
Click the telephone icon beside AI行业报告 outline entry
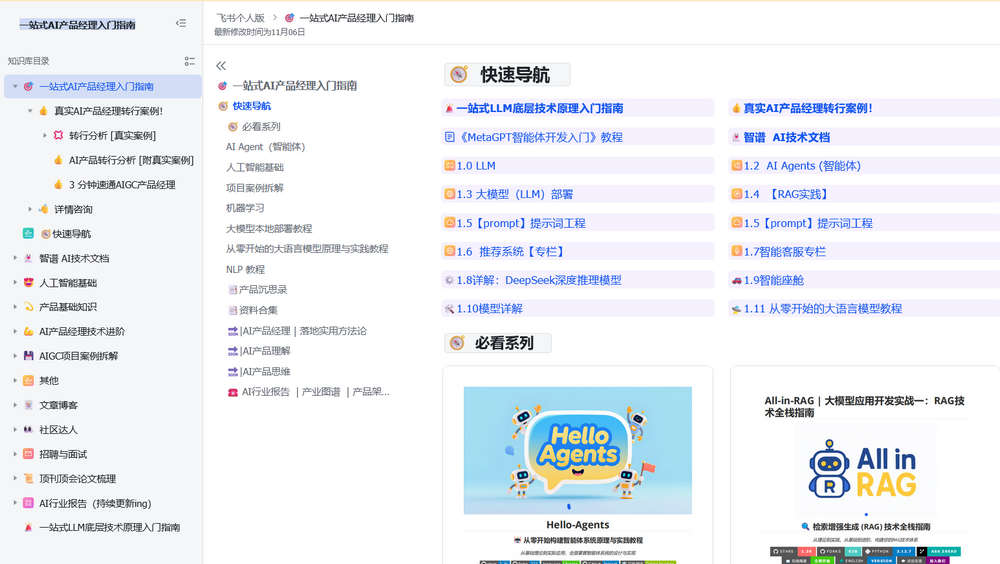click(233, 392)
